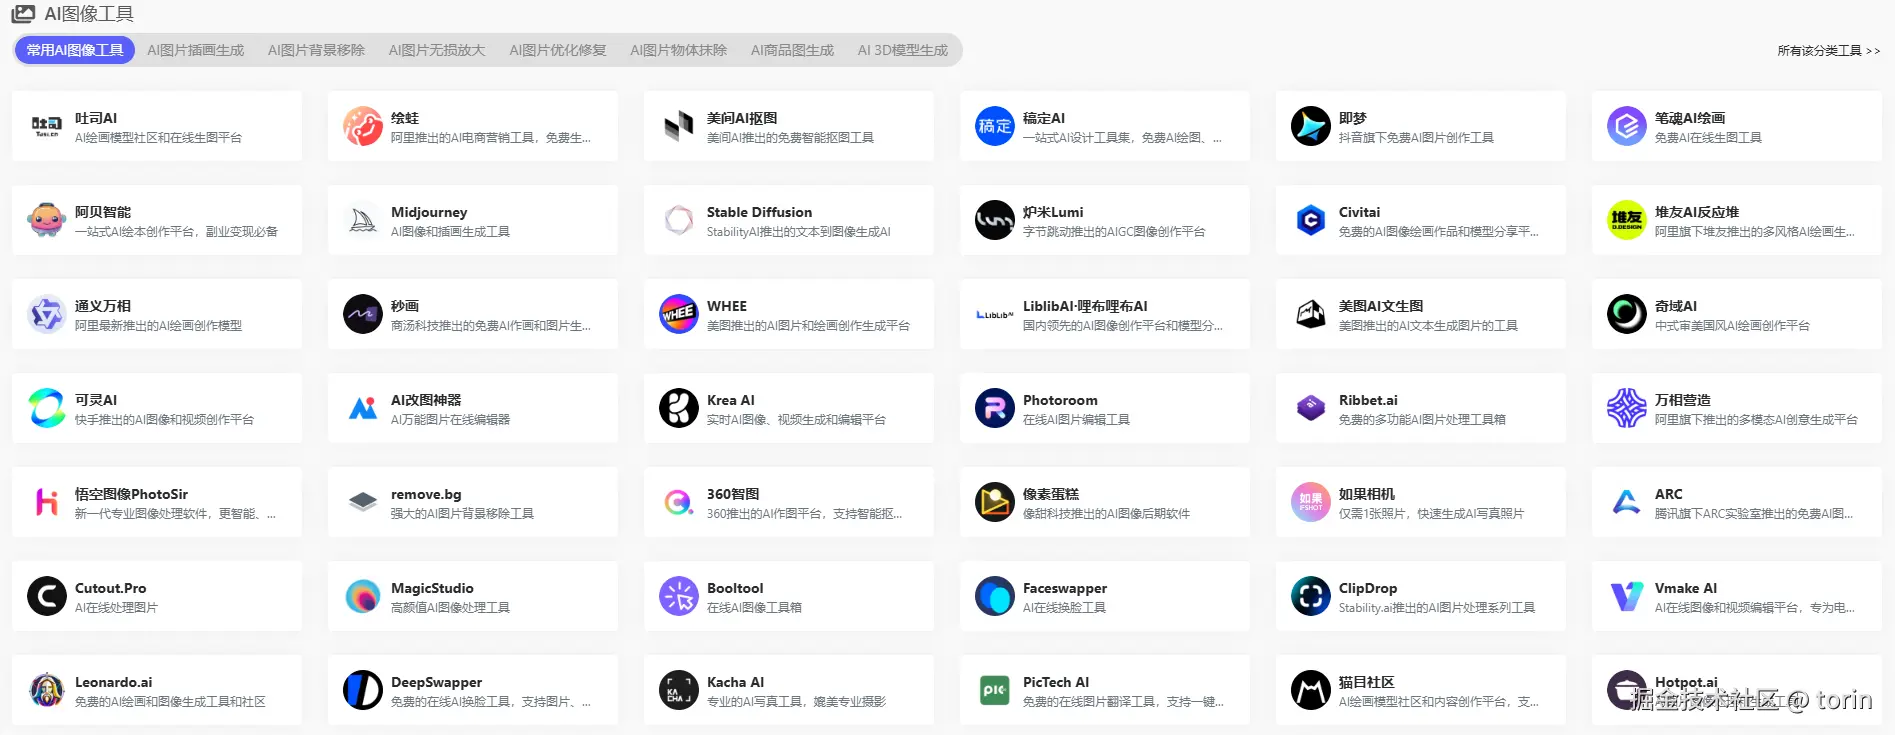Click the green PicTech AI icon
The width and height of the screenshot is (1895, 735).
click(x=995, y=690)
